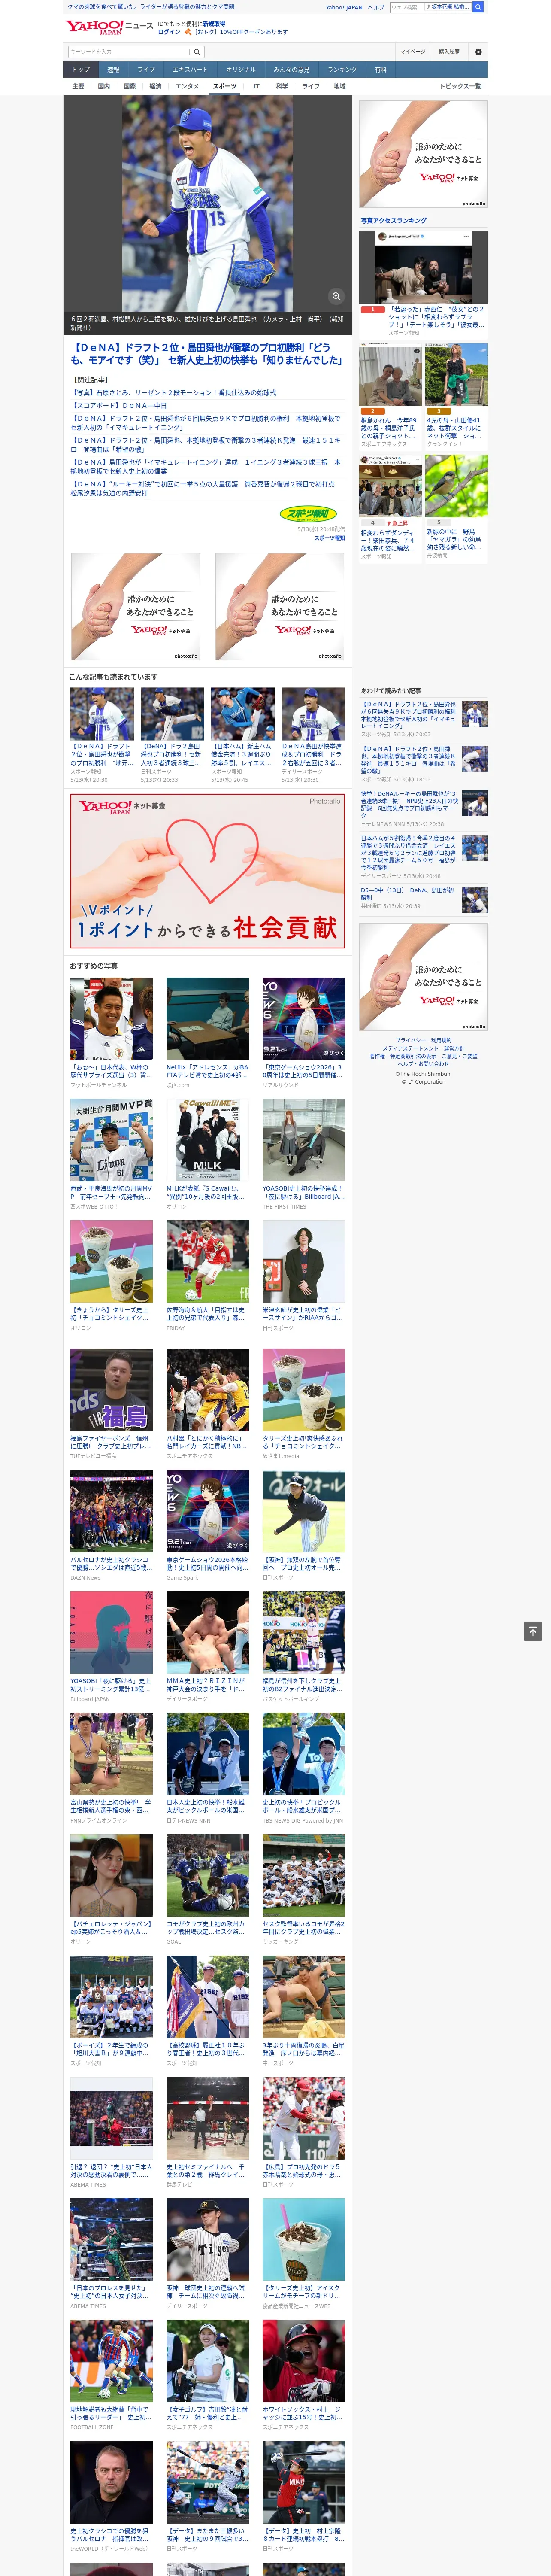Select the 国内 category

pos(104,86)
